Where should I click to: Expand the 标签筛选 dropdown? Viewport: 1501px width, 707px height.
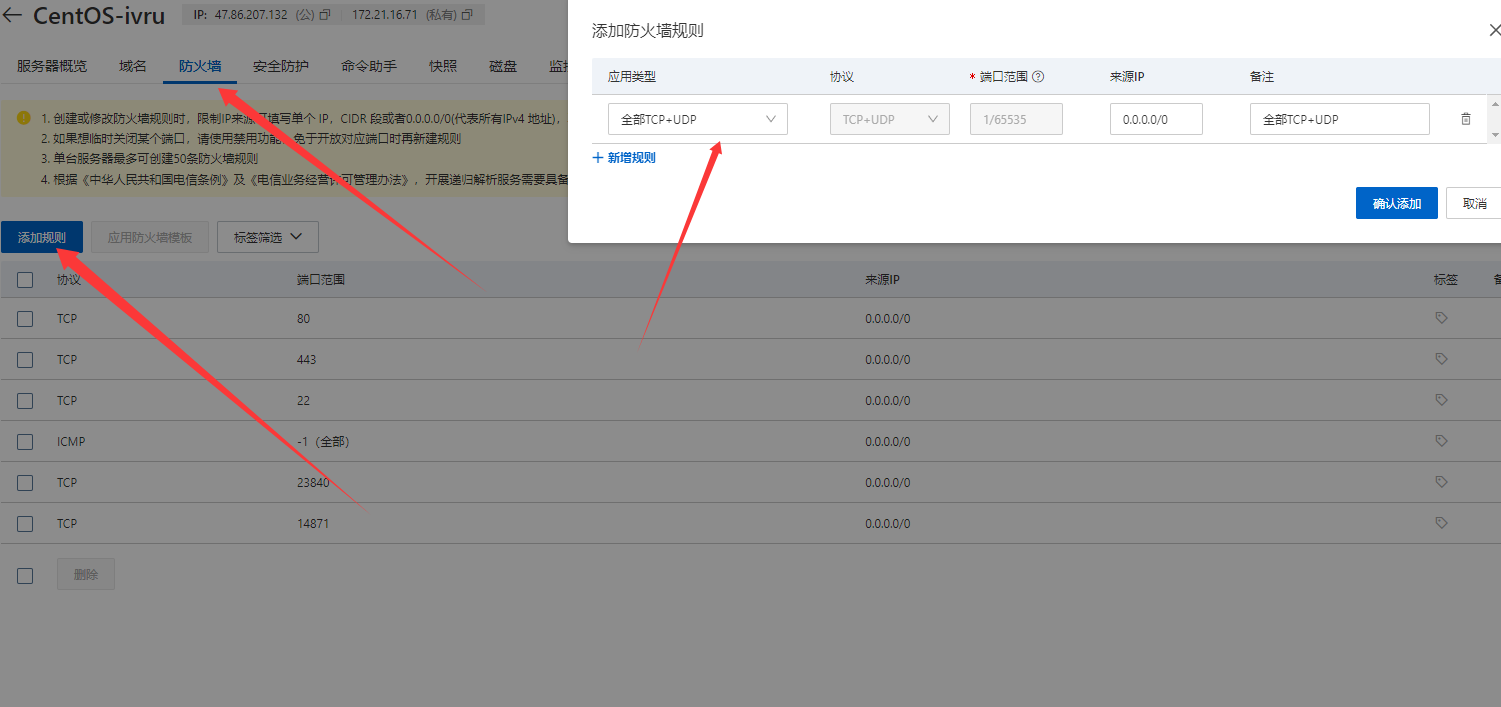click(267, 237)
